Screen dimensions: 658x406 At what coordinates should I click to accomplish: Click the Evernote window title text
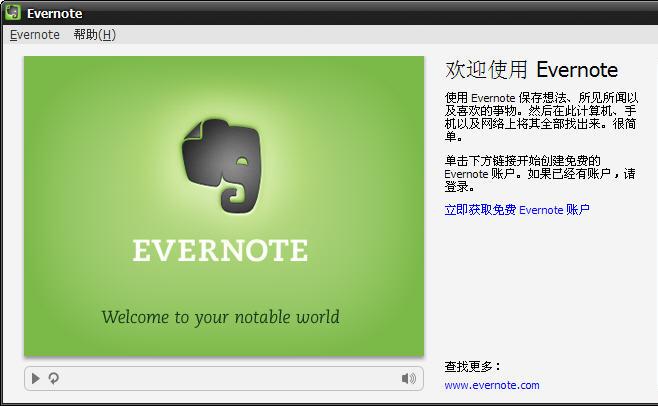pos(54,13)
